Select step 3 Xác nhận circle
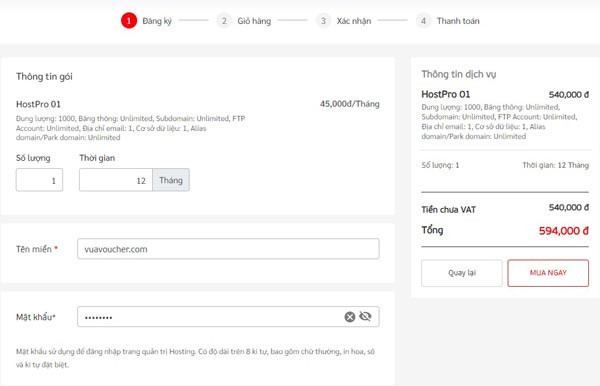 pyautogui.click(x=323, y=21)
